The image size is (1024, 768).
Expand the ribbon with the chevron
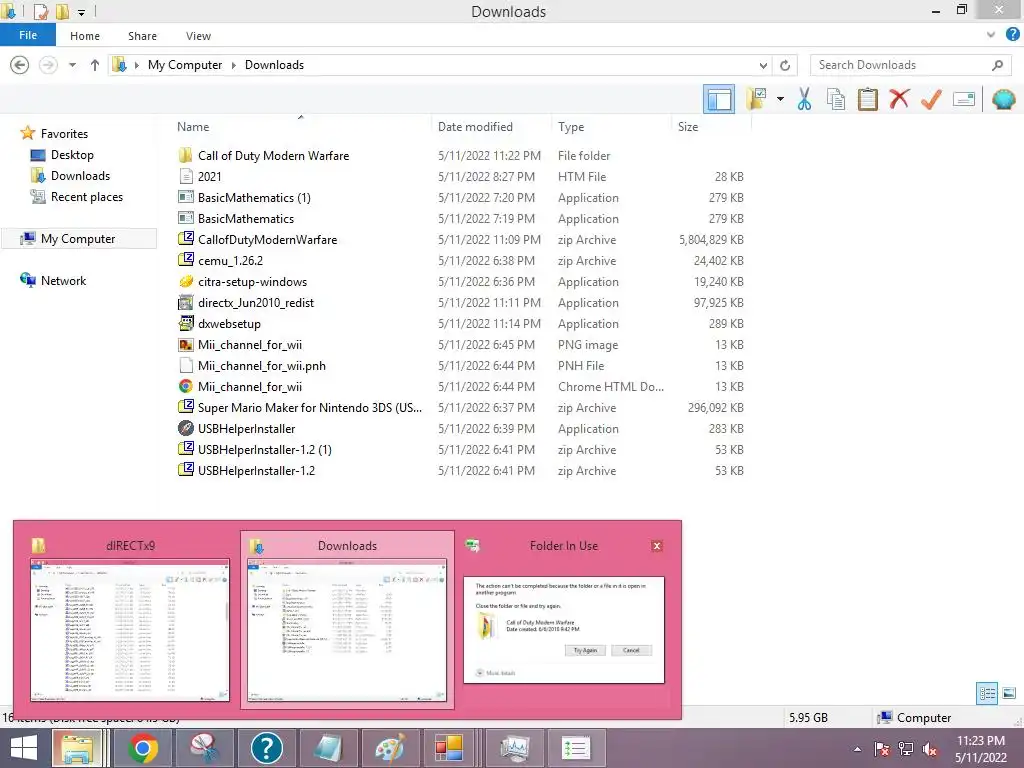coord(991,35)
